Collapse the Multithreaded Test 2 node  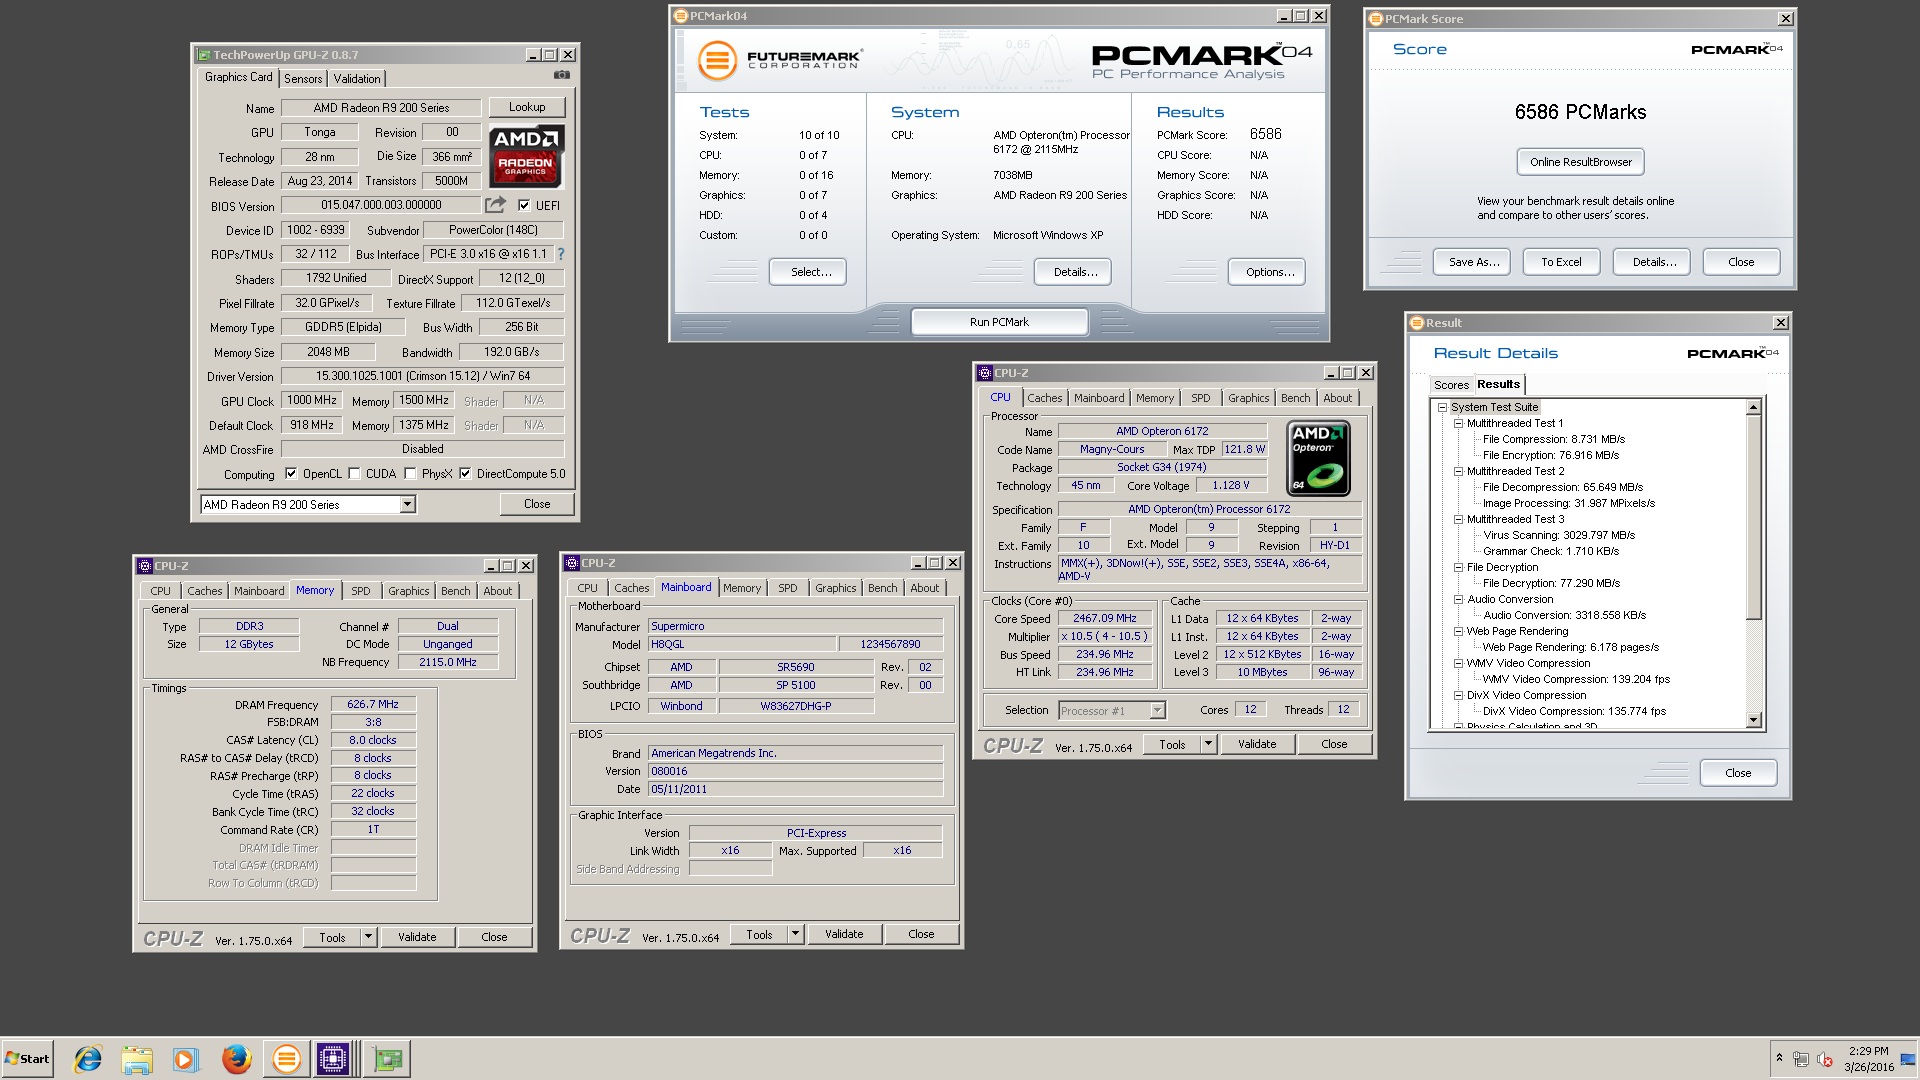click(1458, 471)
